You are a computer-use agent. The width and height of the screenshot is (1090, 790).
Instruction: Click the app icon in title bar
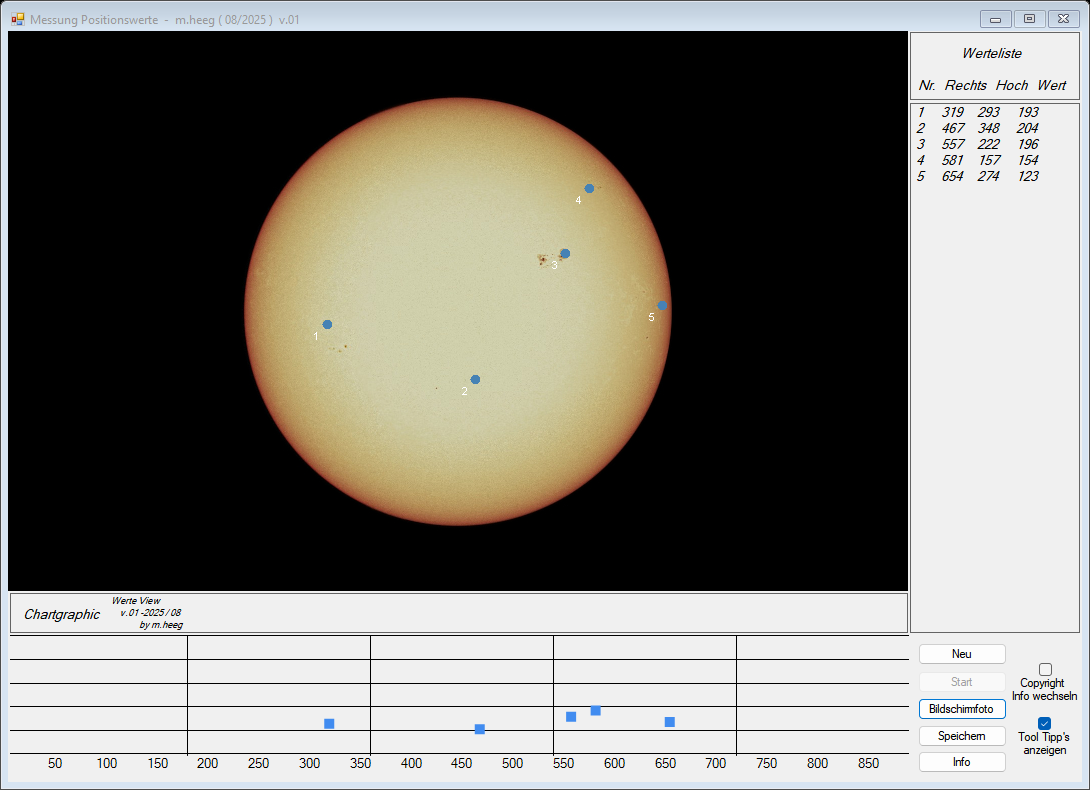[17, 19]
